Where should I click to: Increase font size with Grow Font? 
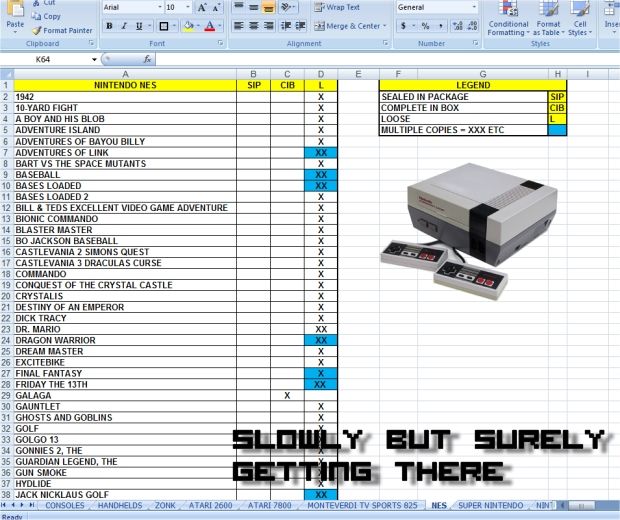coord(202,7)
